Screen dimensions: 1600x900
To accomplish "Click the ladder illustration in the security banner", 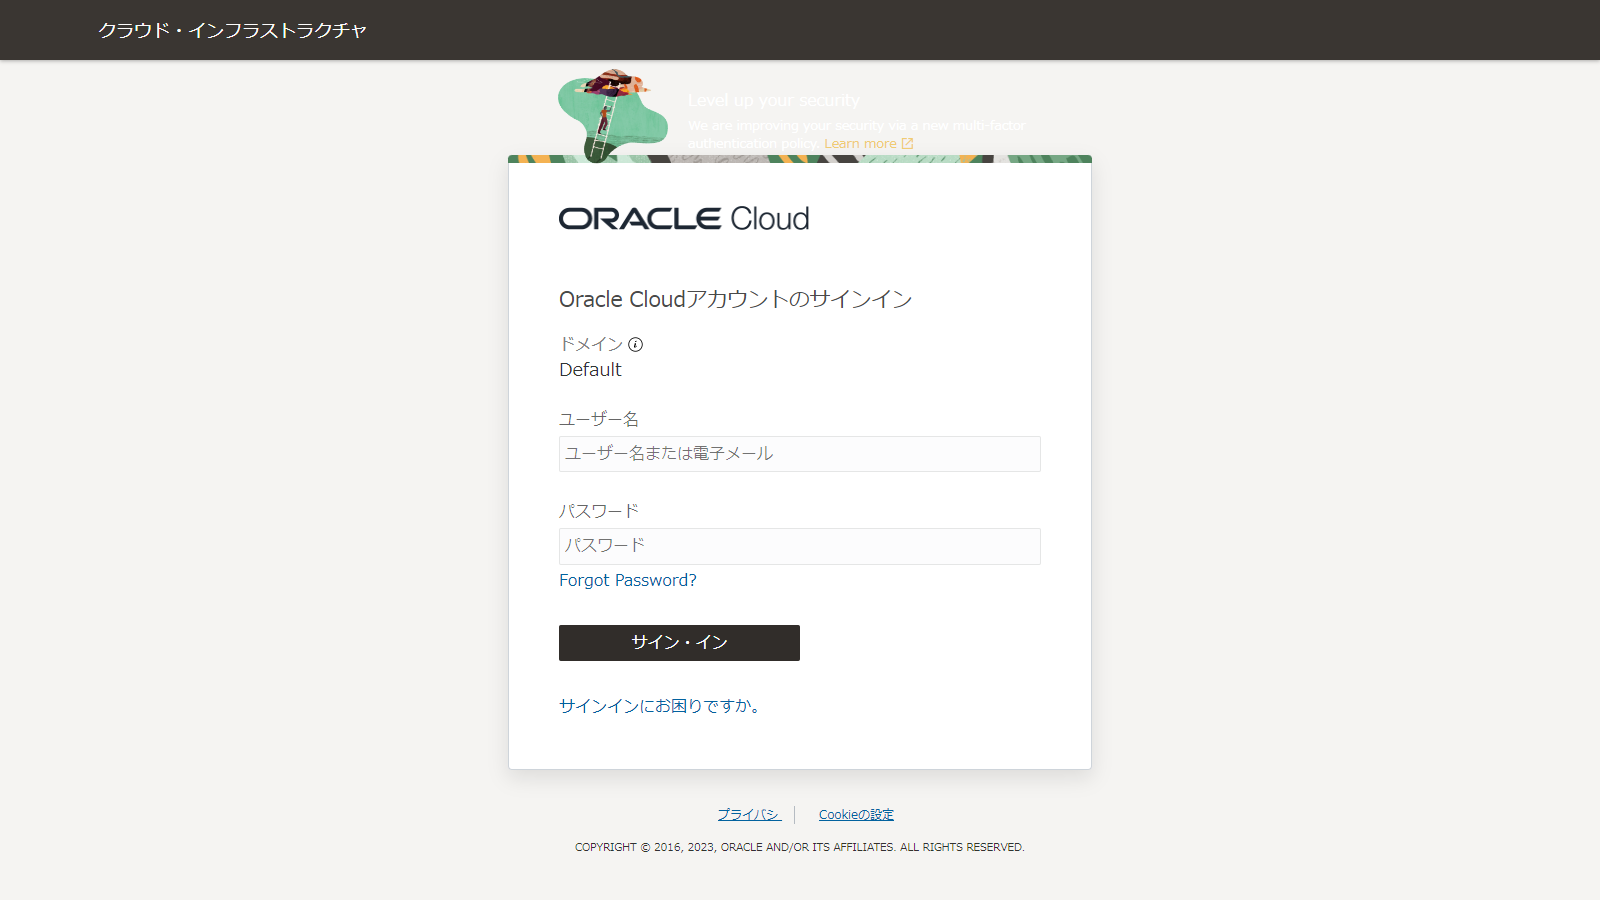I will [x=612, y=114].
